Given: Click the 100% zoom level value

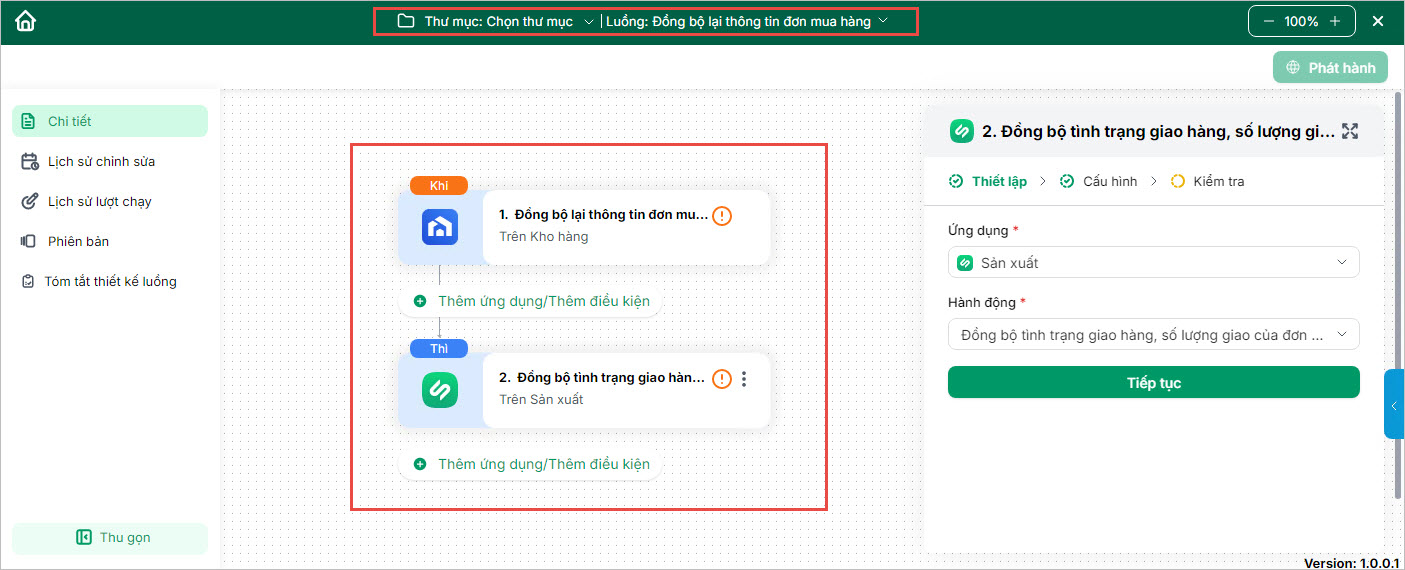Looking at the screenshot, I should pos(1301,21).
